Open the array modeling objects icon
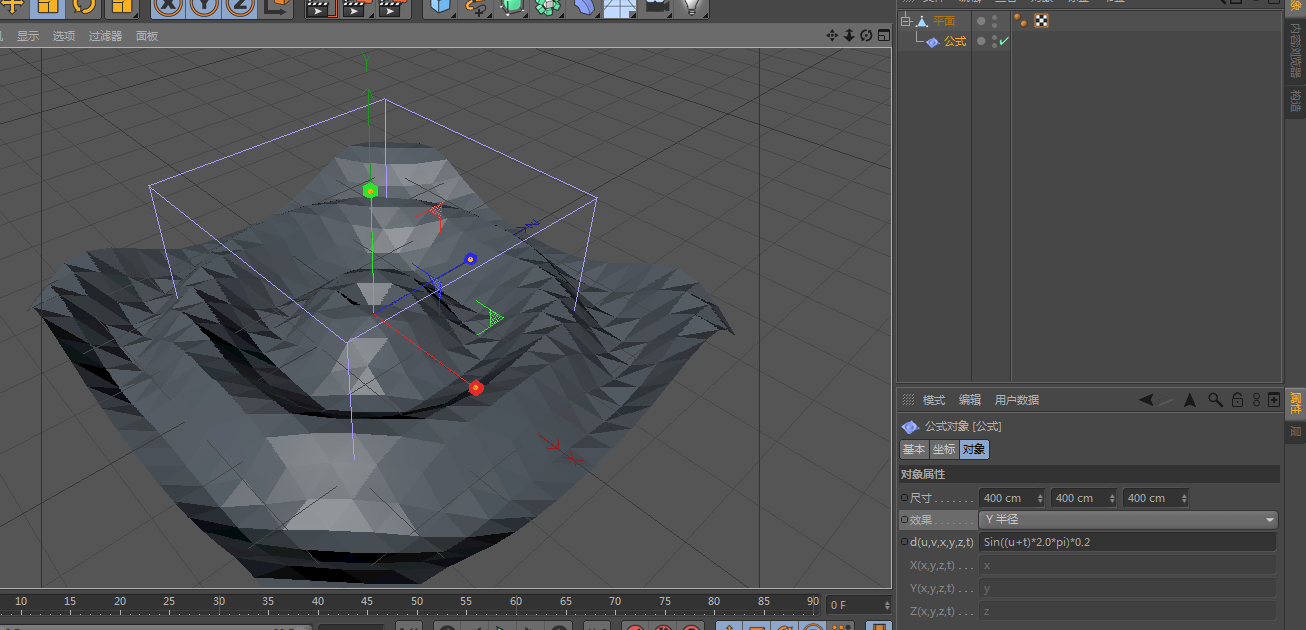This screenshot has height=630, width=1306. (547, 8)
